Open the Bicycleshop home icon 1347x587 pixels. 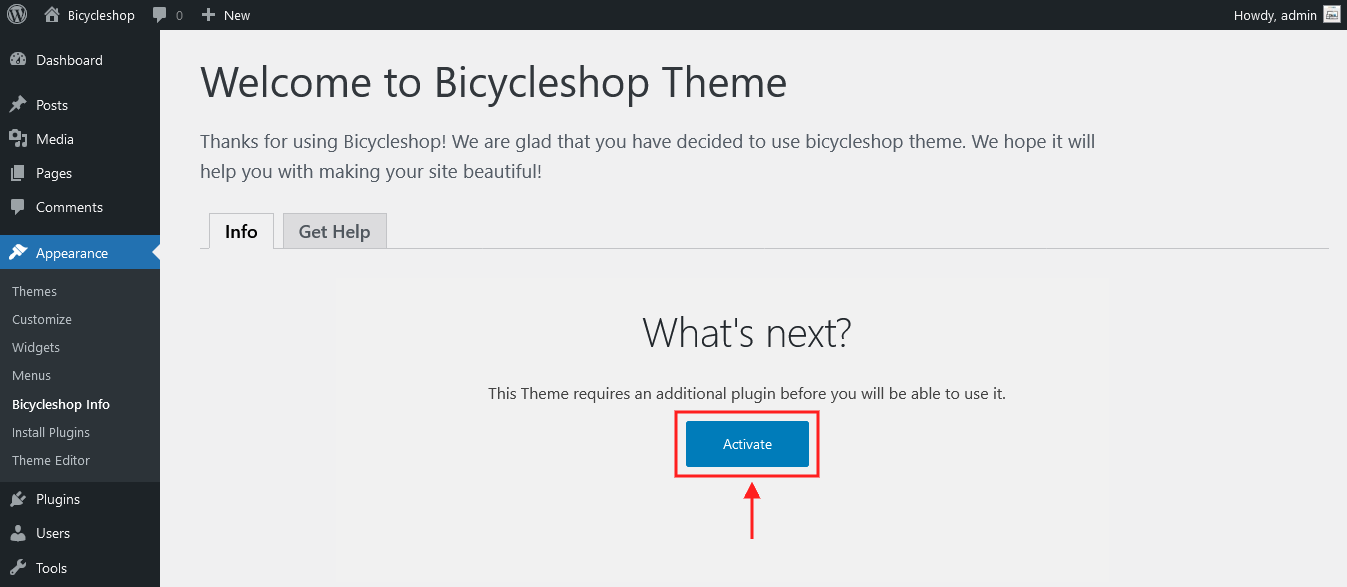(52, 15)
